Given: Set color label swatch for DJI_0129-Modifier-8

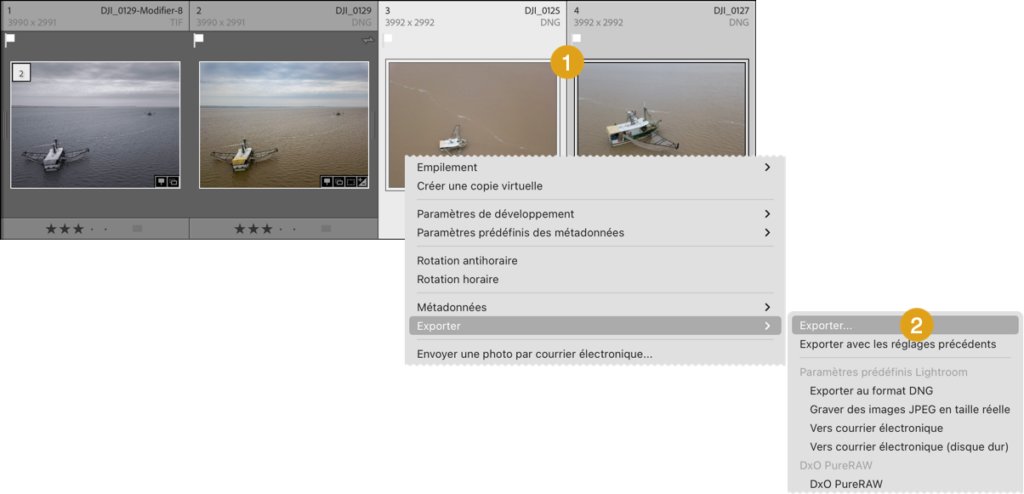Looking at the screenshot, I should click(137, 229).
